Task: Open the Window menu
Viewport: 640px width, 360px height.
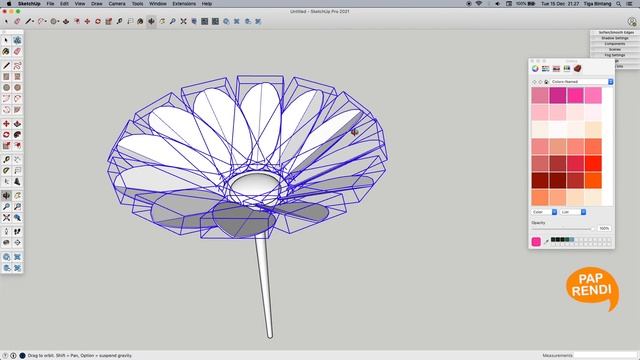Action: (x=158, y=4)
